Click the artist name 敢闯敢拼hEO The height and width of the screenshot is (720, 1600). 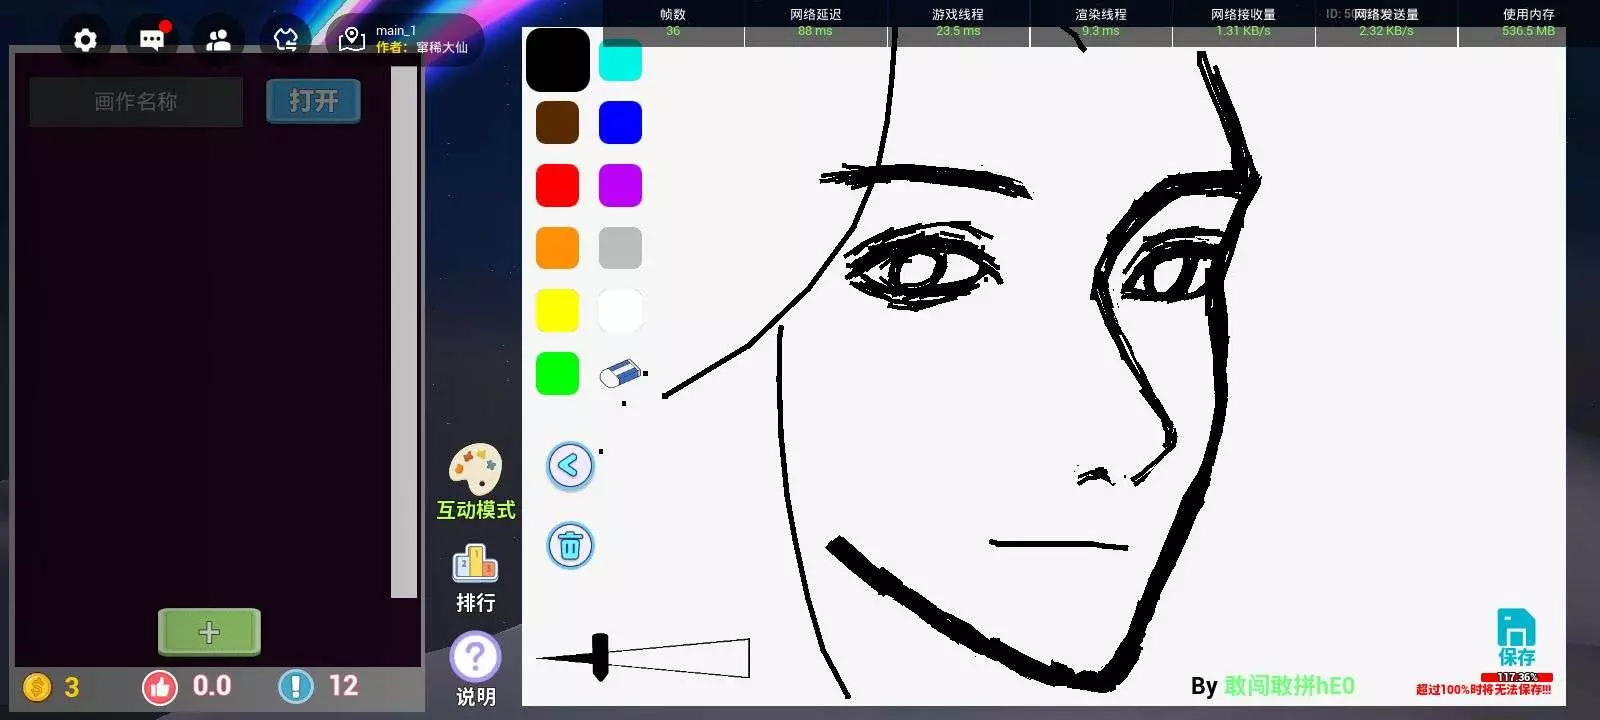point(1289,686)
